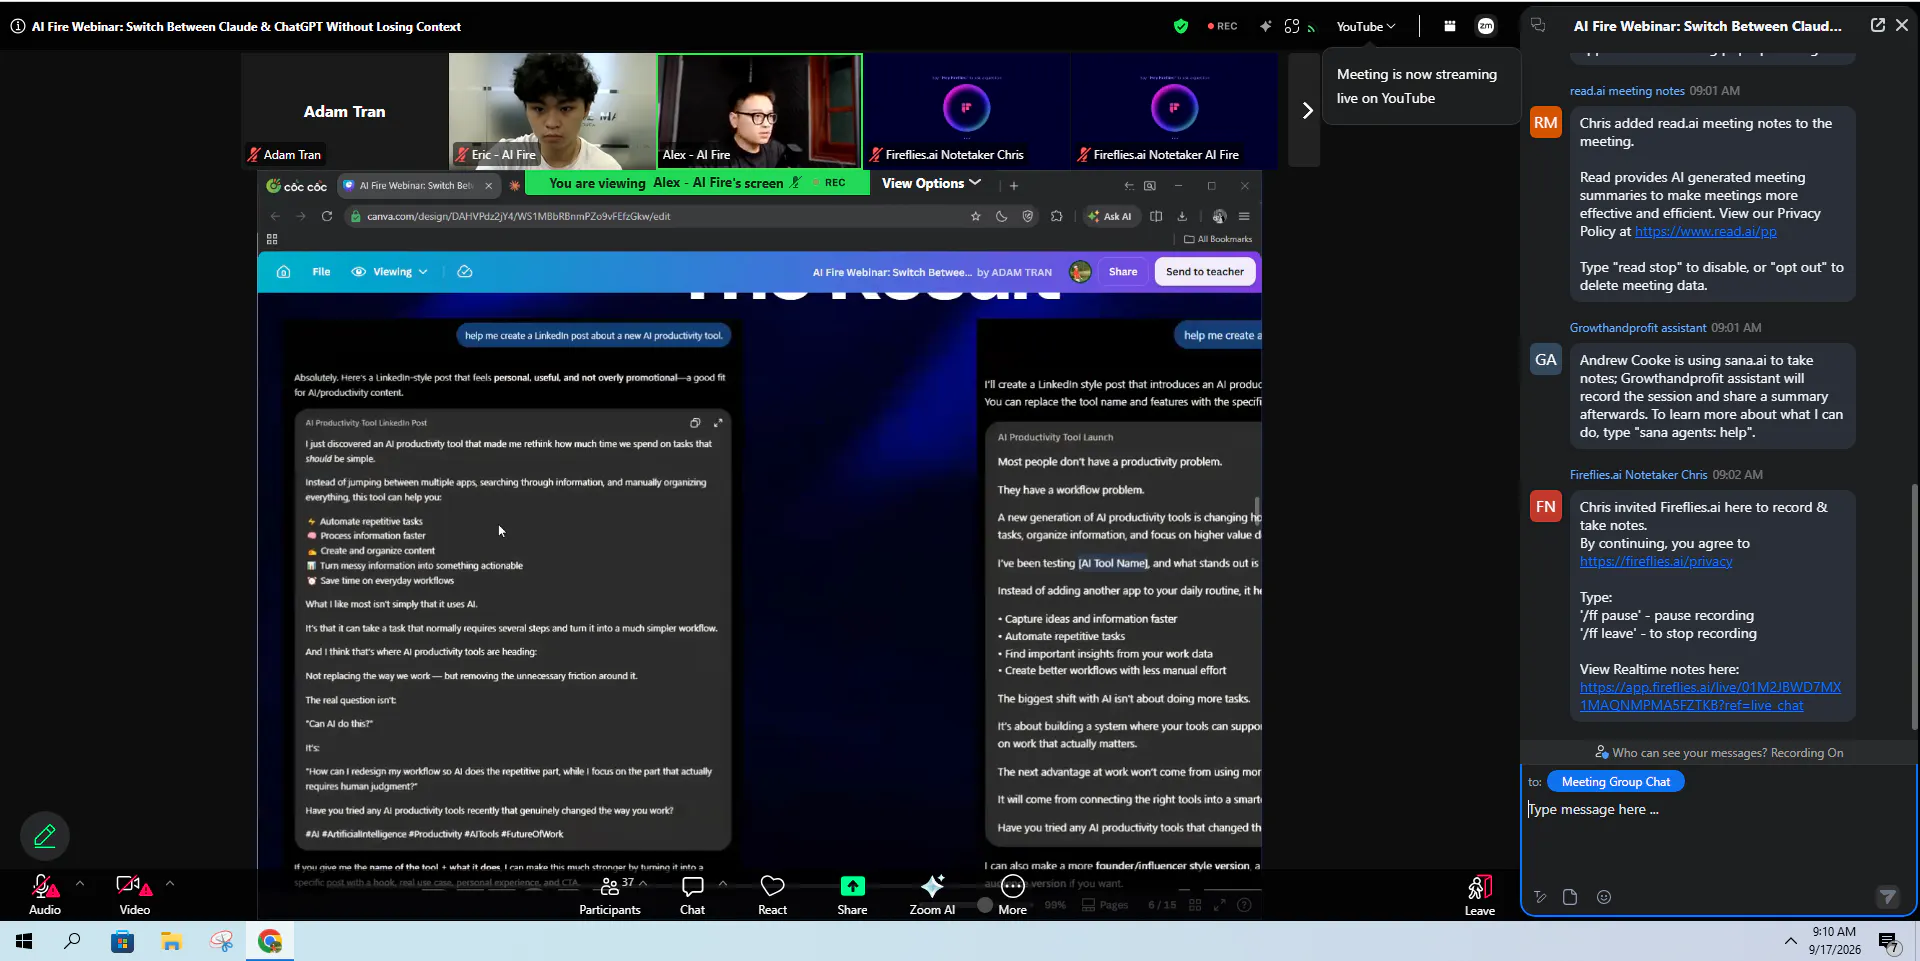Click the green security shield icon
1920x961 pixels.
point(1181,27)
